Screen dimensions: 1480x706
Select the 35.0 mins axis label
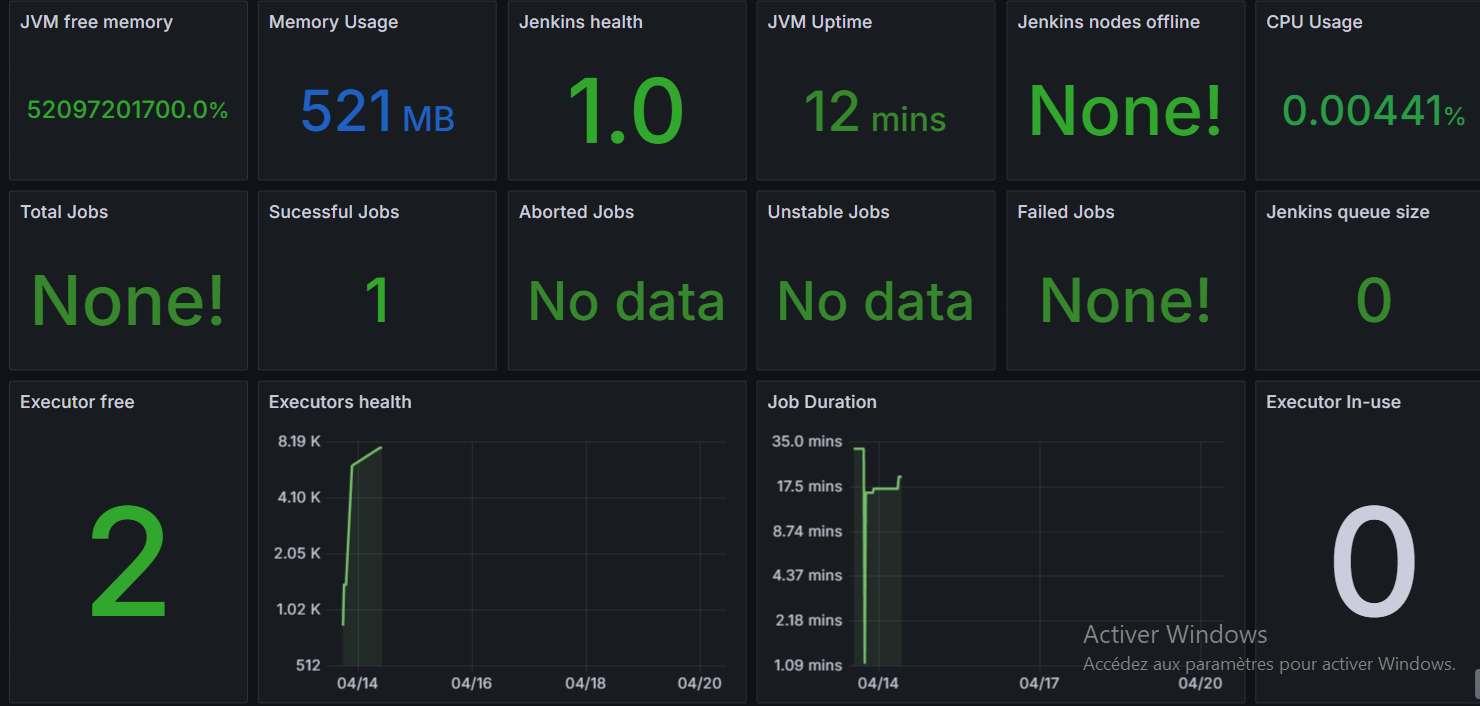tap(807, 441)
